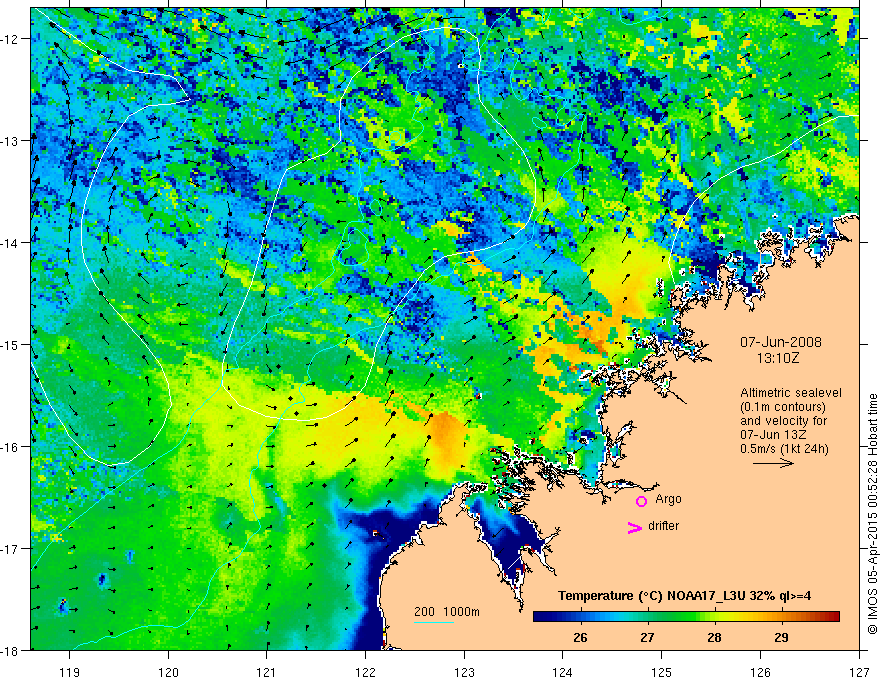Click the latitude axis label -13
The image size is (880, 680).
coord(11,141)
